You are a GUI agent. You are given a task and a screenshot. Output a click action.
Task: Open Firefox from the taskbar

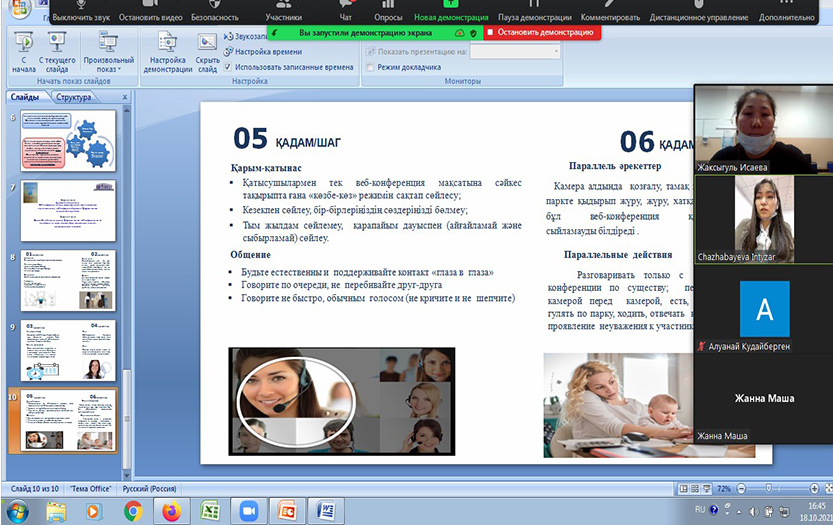tap(171, 511)
